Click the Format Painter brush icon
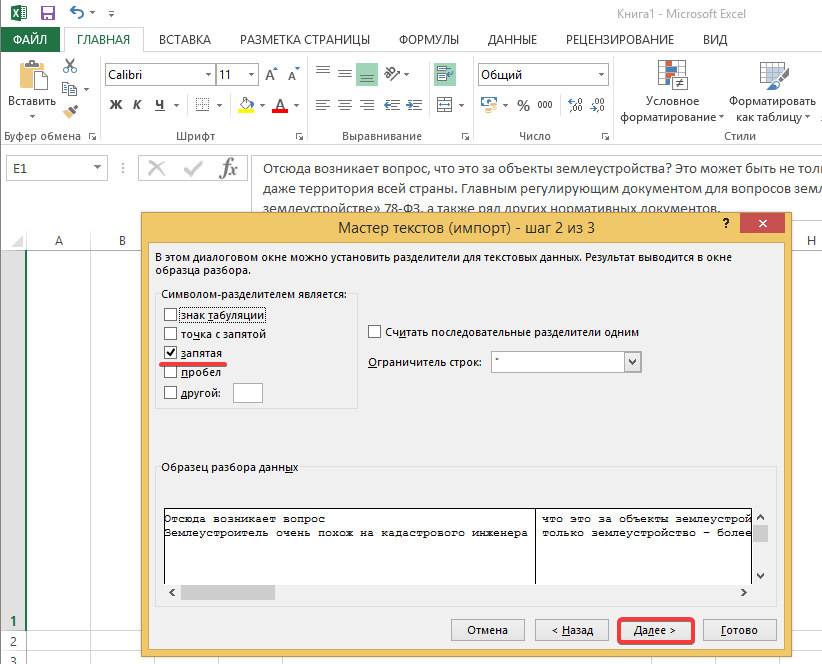Viewport: 822px width, 664px height. click(x=70, y=112)
